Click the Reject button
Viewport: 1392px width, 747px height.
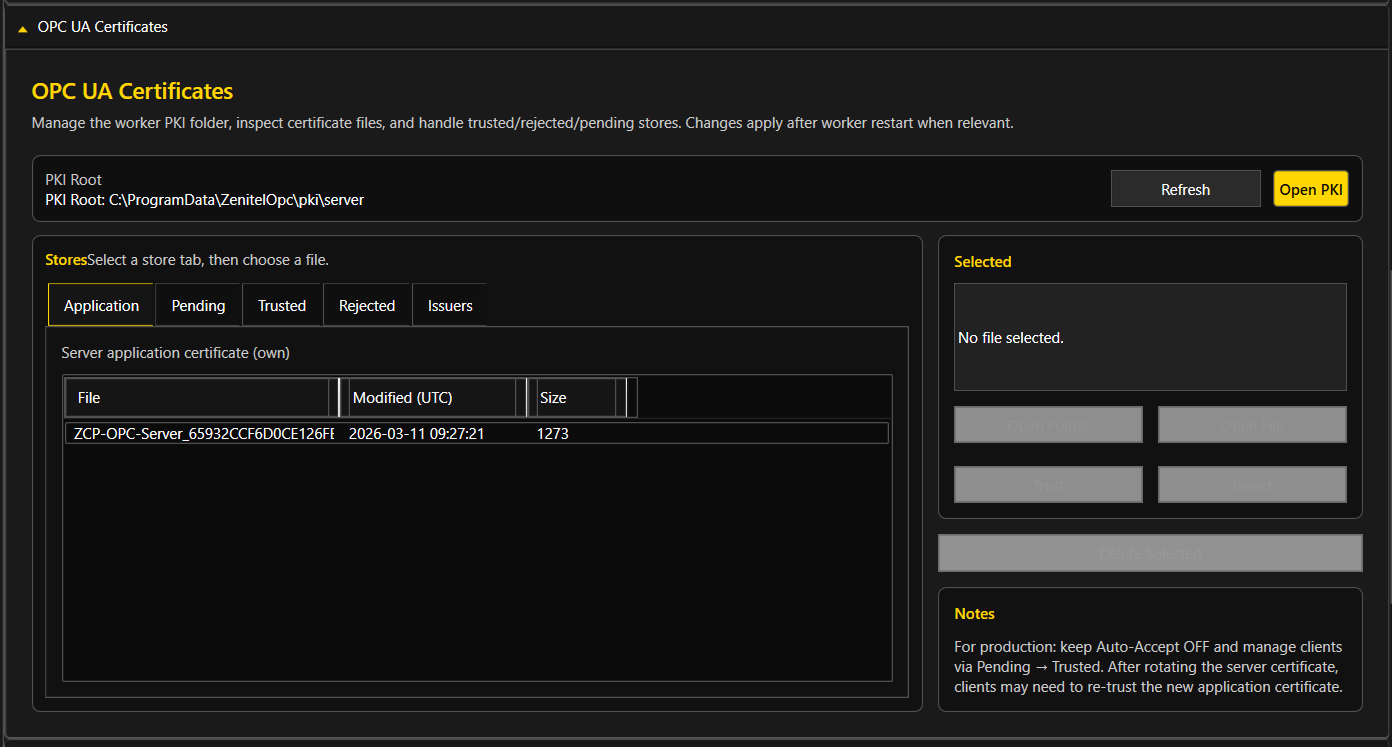(1252, 485)
